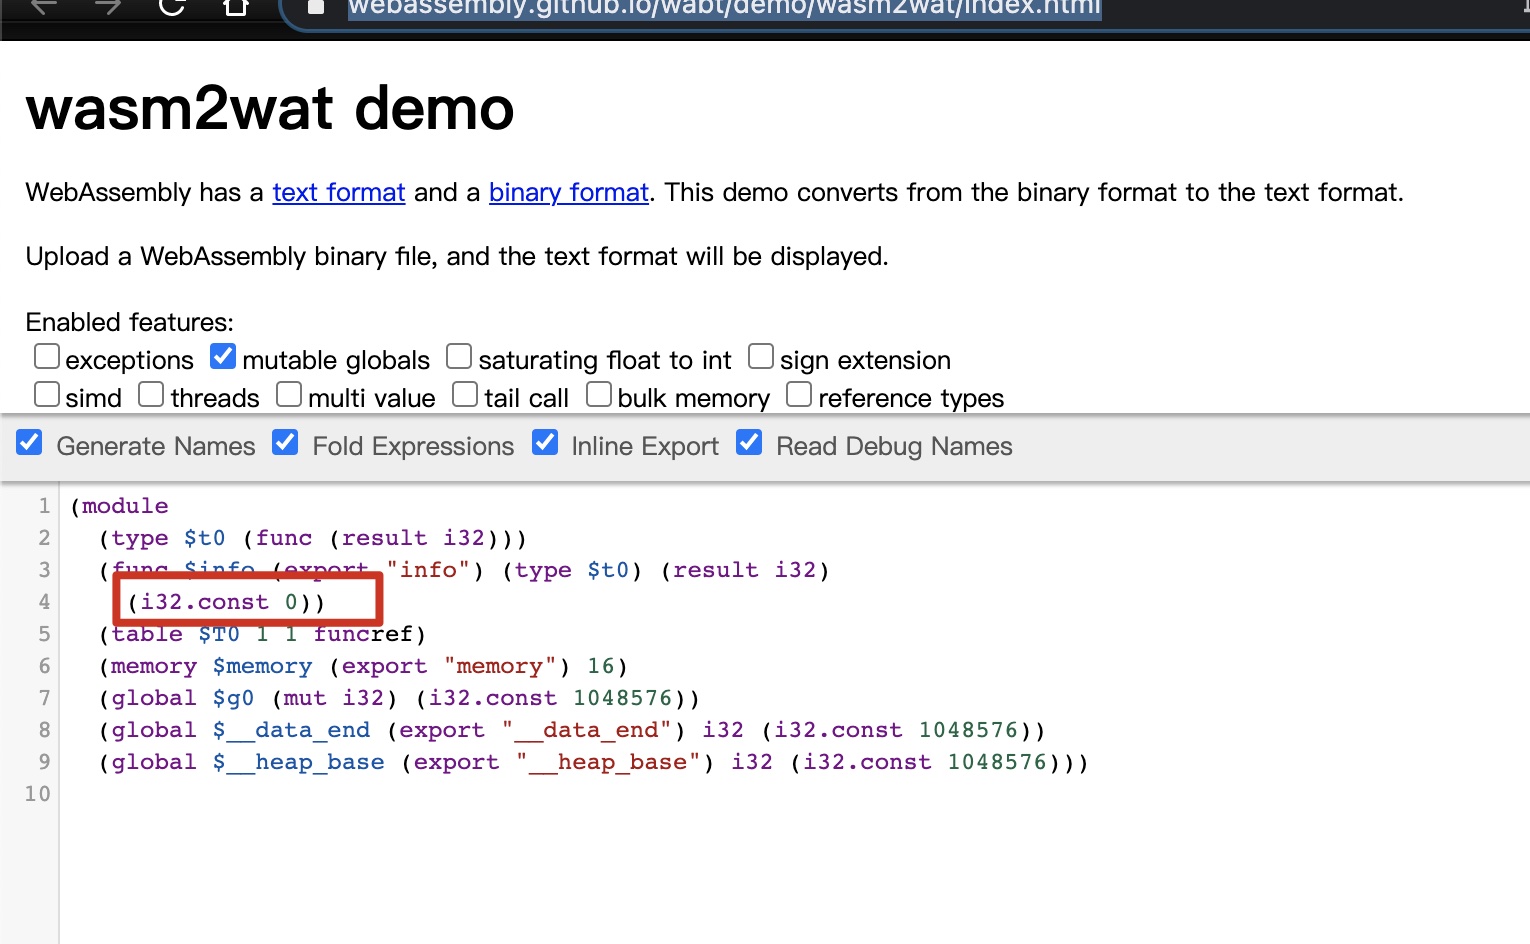Click the '(type $t0 (func (result i32)))' line
This screenshot has height=944, width=1530.
point(313,538)
